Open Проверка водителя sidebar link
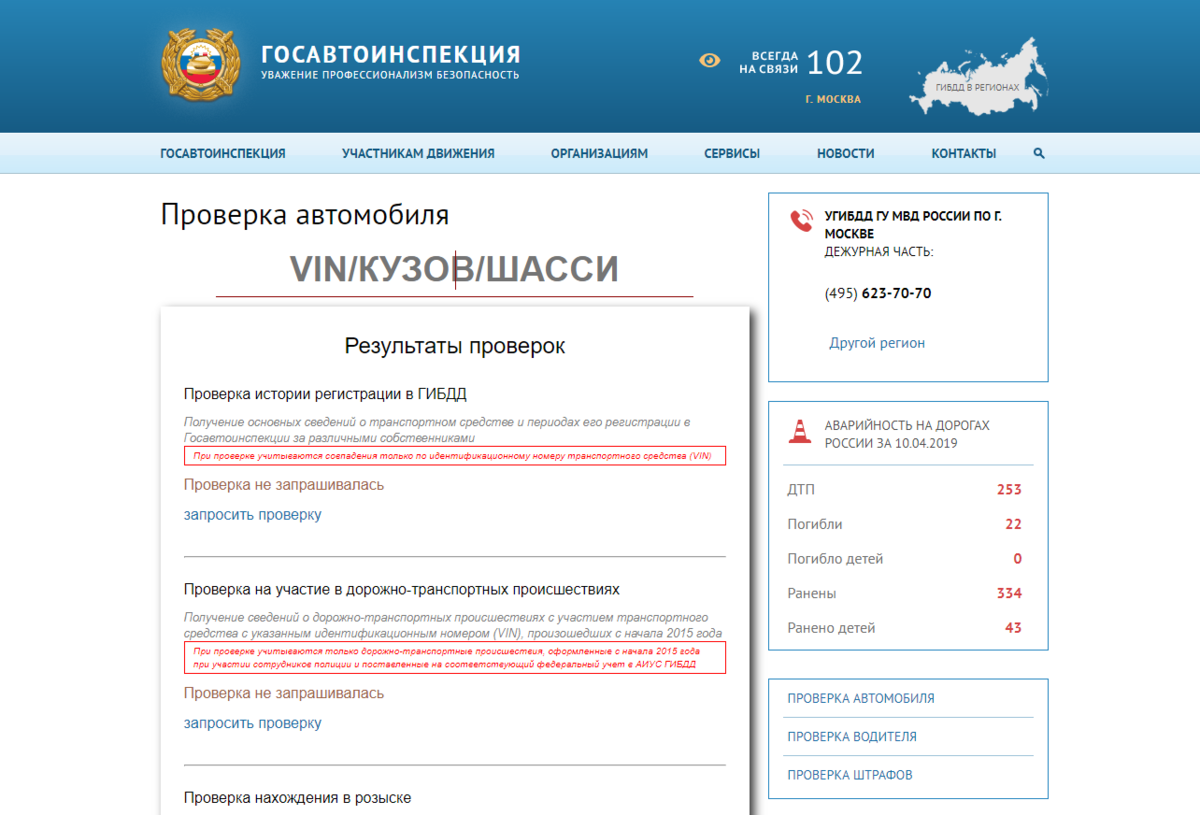The image size is (1200, 815). [851, 736]
